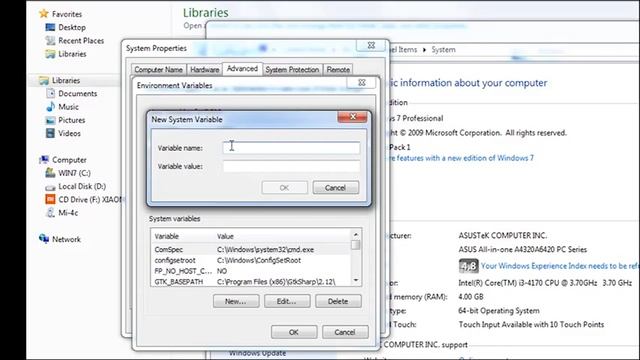
Task: Close the System Properties window
Action: coord(371,45)
